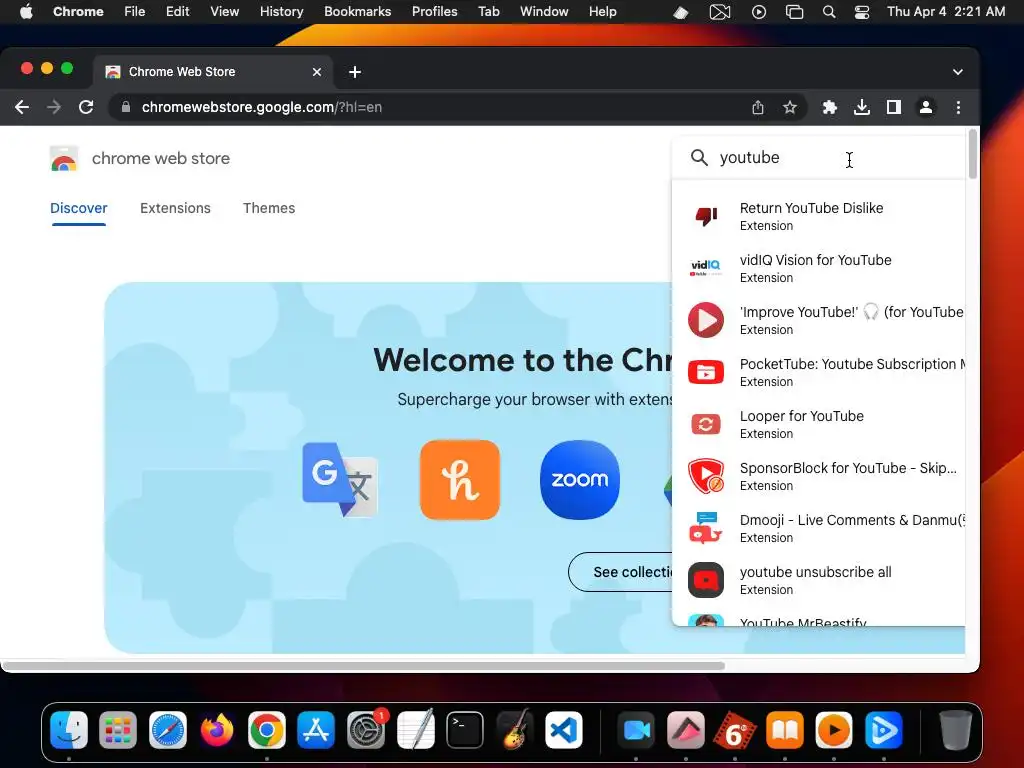1024x768 pixels.
Task: Switch to the Extensions tab
Action: 175,208
